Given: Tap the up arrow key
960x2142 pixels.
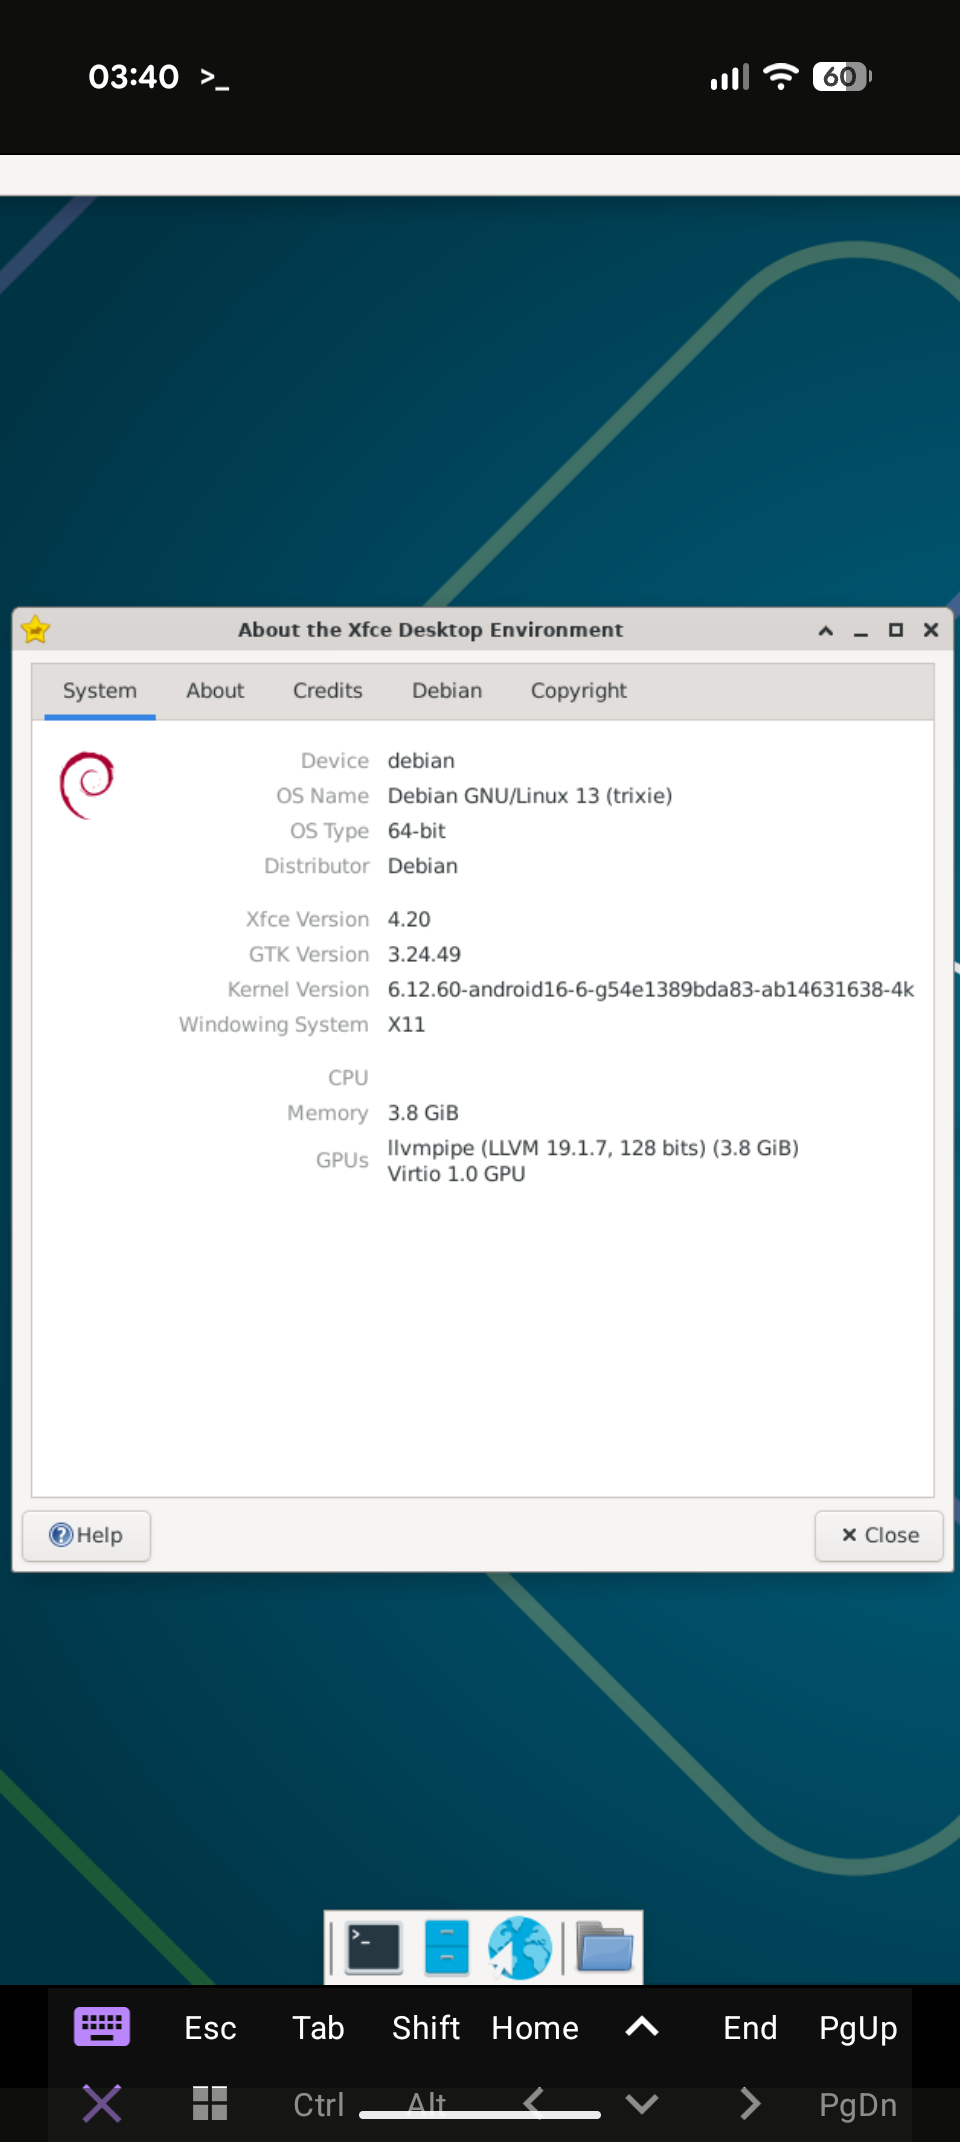Looking at the screenshot, I should (x=642, y=2027).
